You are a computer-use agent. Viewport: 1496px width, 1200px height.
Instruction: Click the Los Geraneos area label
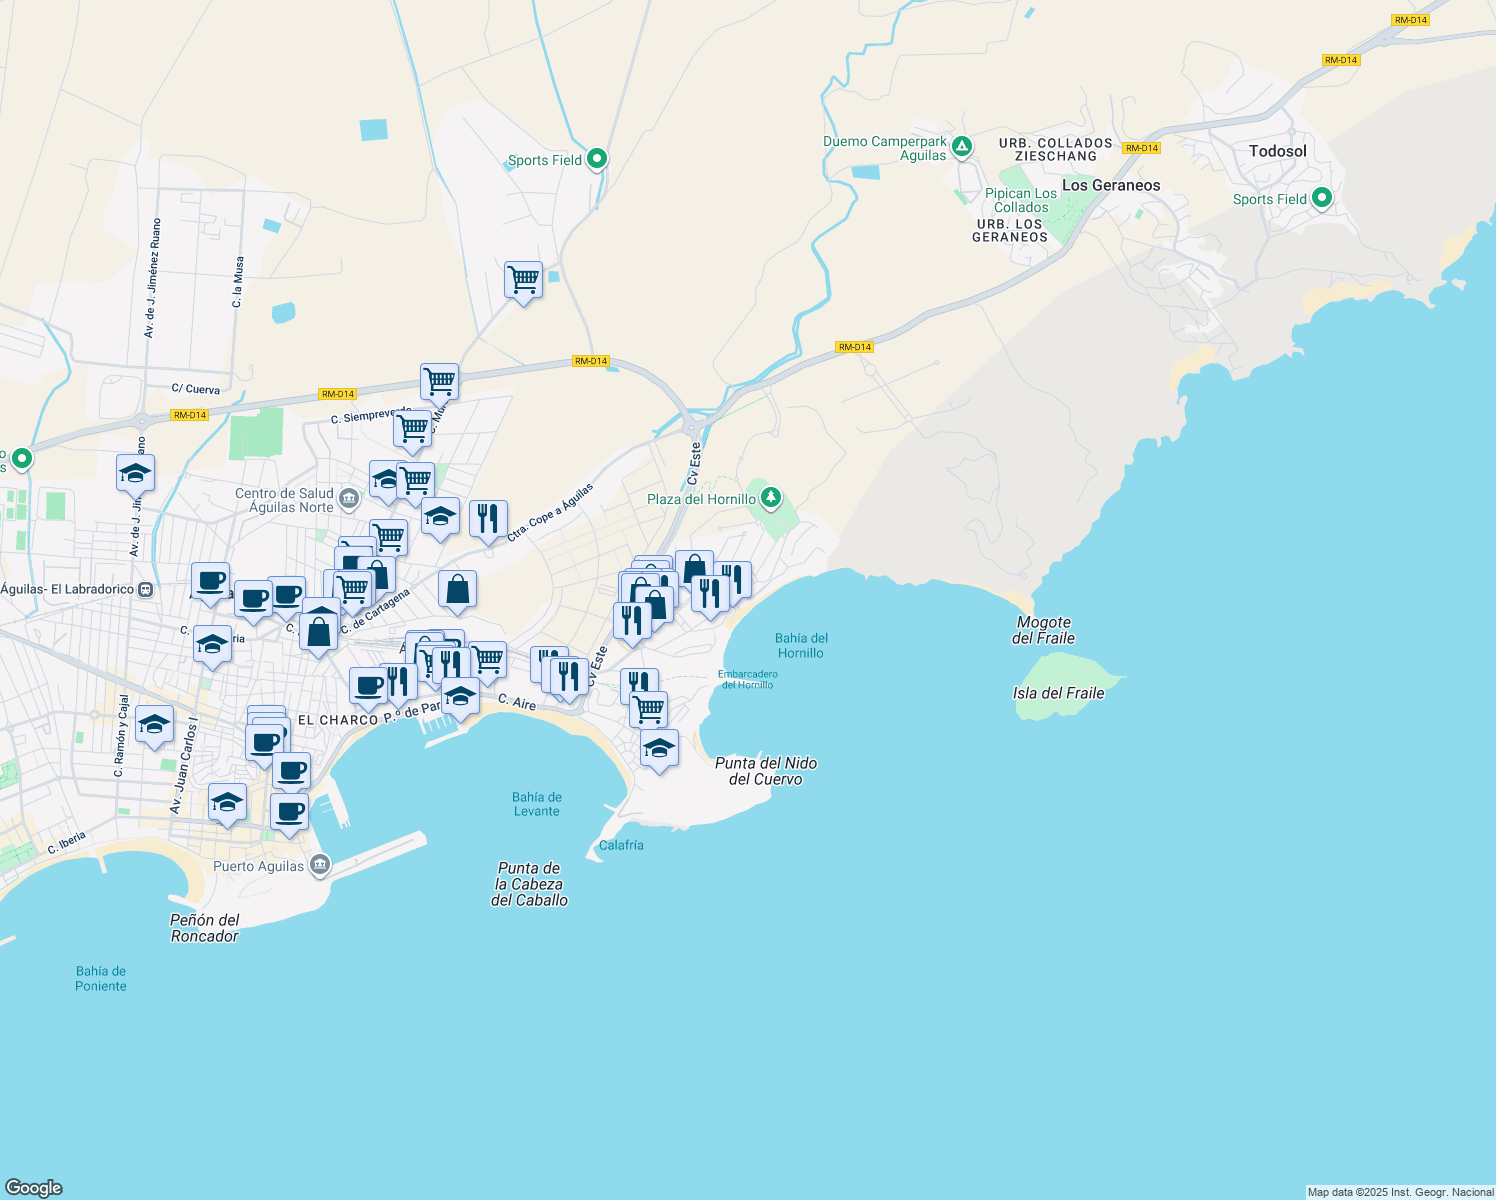coord(1113,185)
